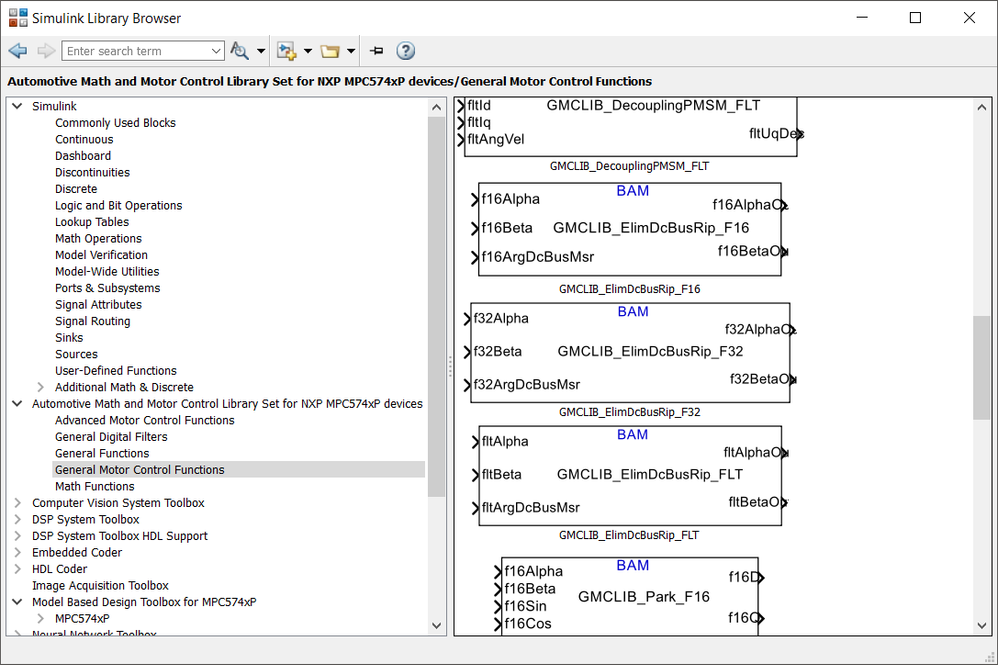Select Ports & Subsystems
This screenshot has height=665, width=998.
coord(108,288)
